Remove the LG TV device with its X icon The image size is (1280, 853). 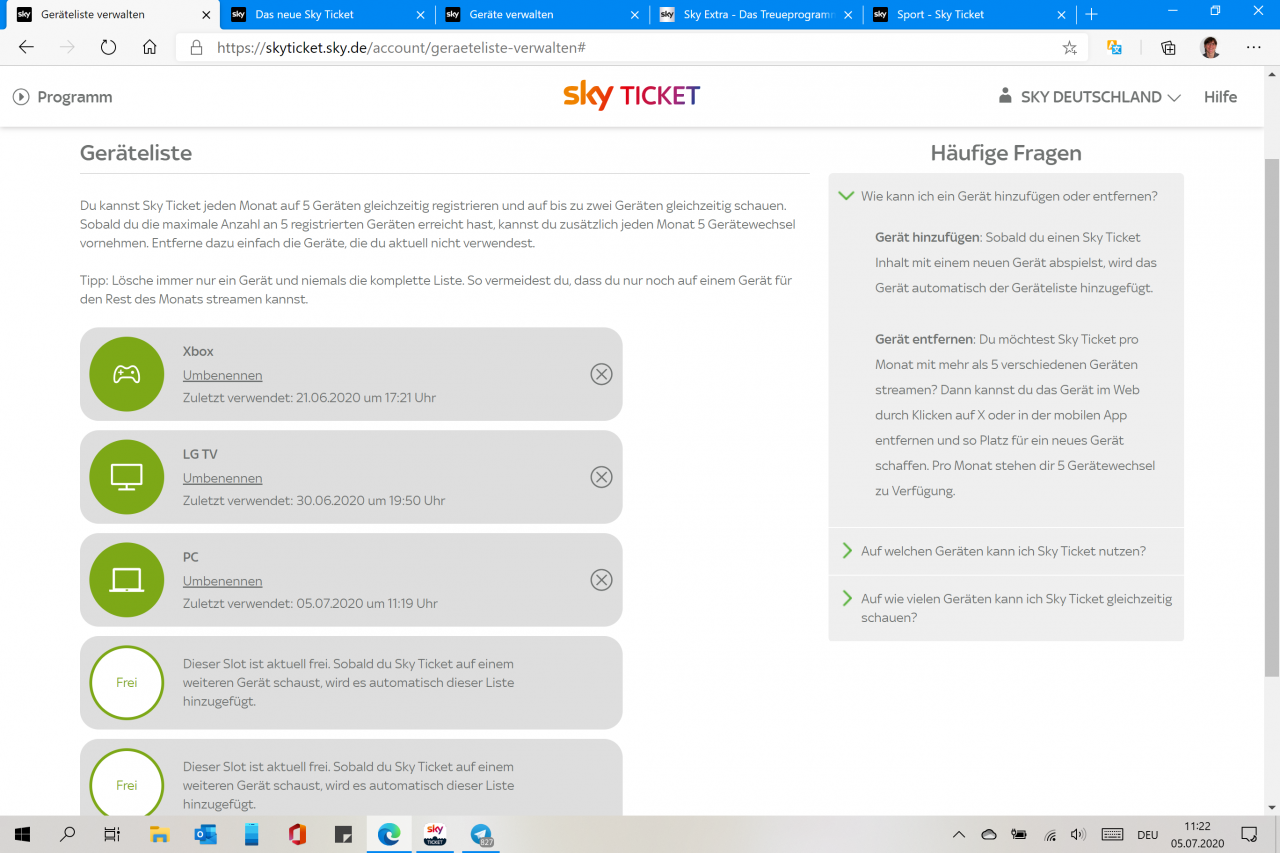pos(601,477)
